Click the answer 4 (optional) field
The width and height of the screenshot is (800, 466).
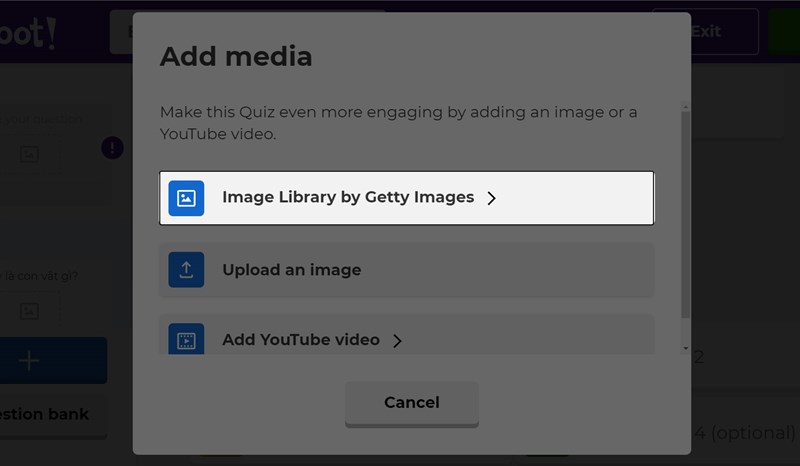[x=744, y=433]
